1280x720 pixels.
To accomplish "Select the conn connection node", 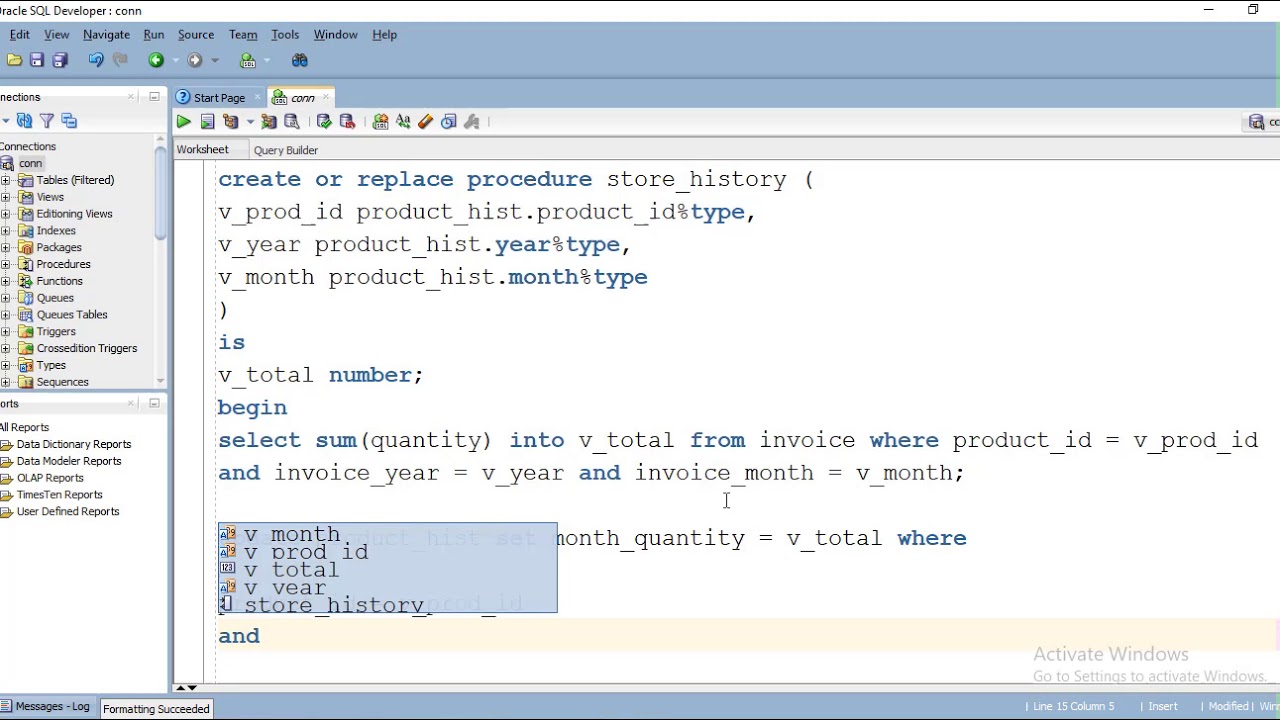I will (30, 163).
